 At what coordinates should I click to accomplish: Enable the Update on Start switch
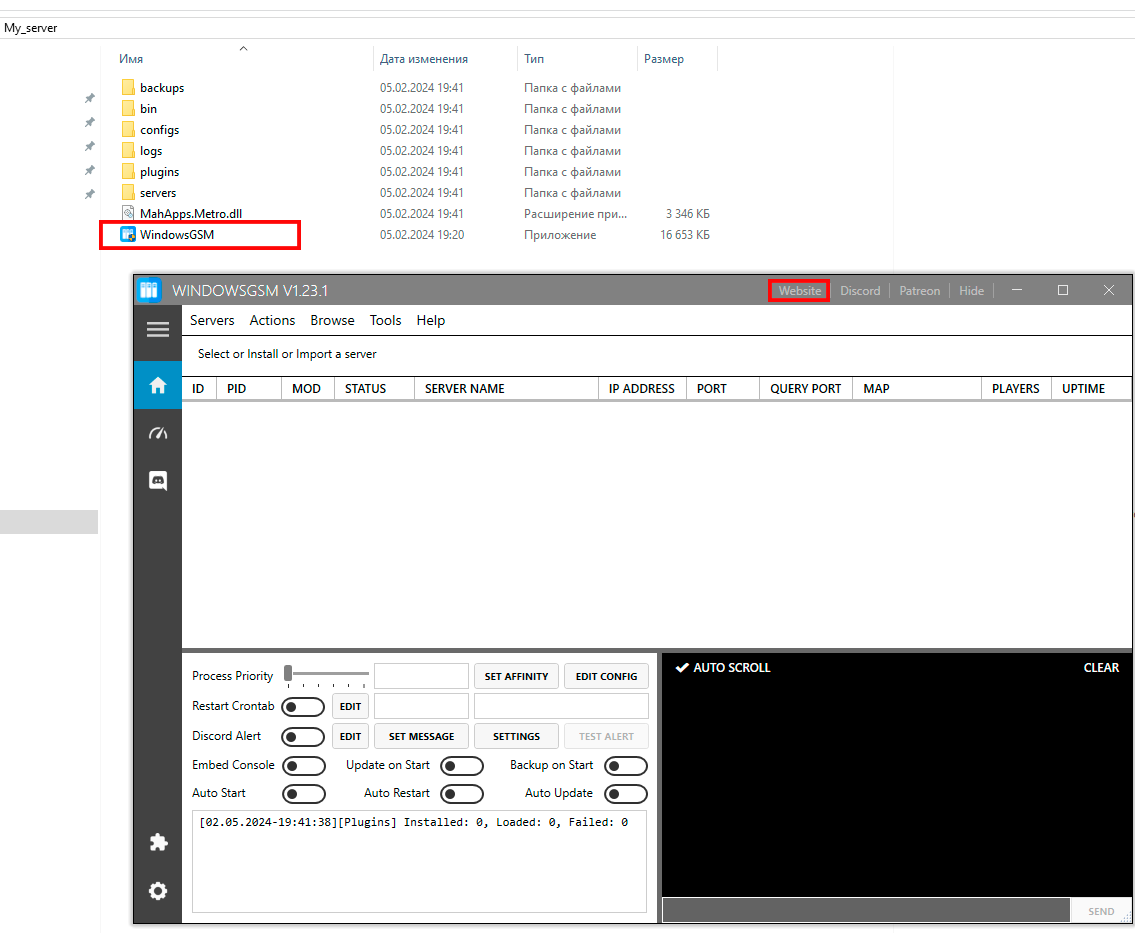462,766
